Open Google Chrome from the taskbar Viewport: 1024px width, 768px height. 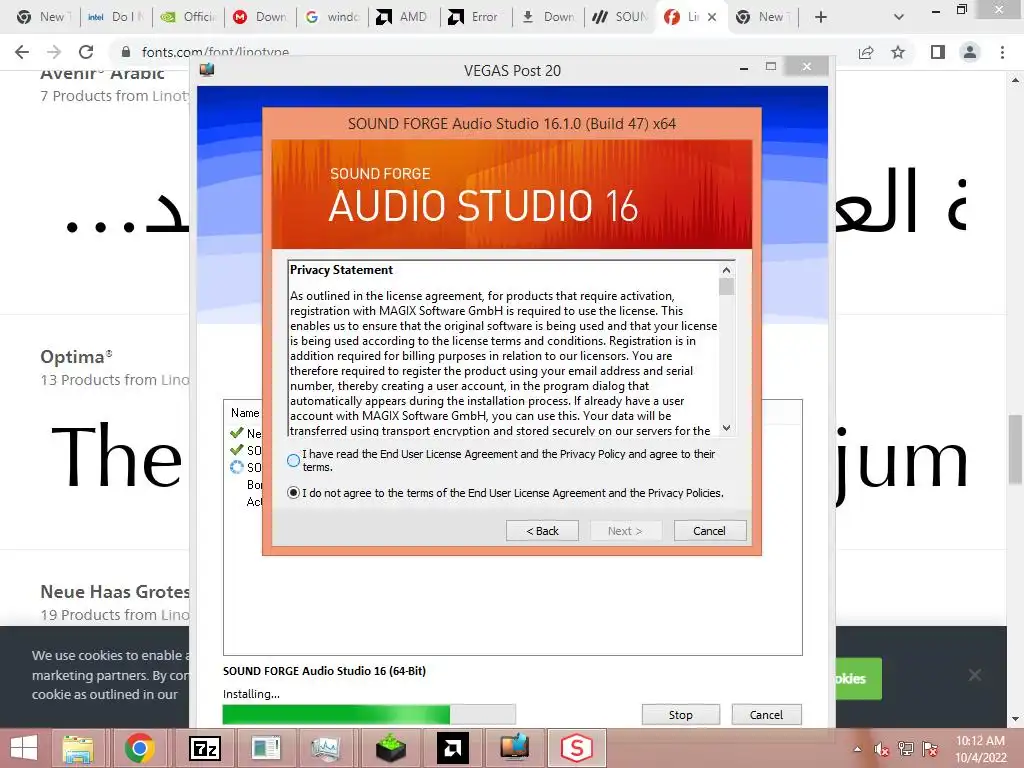139,748
